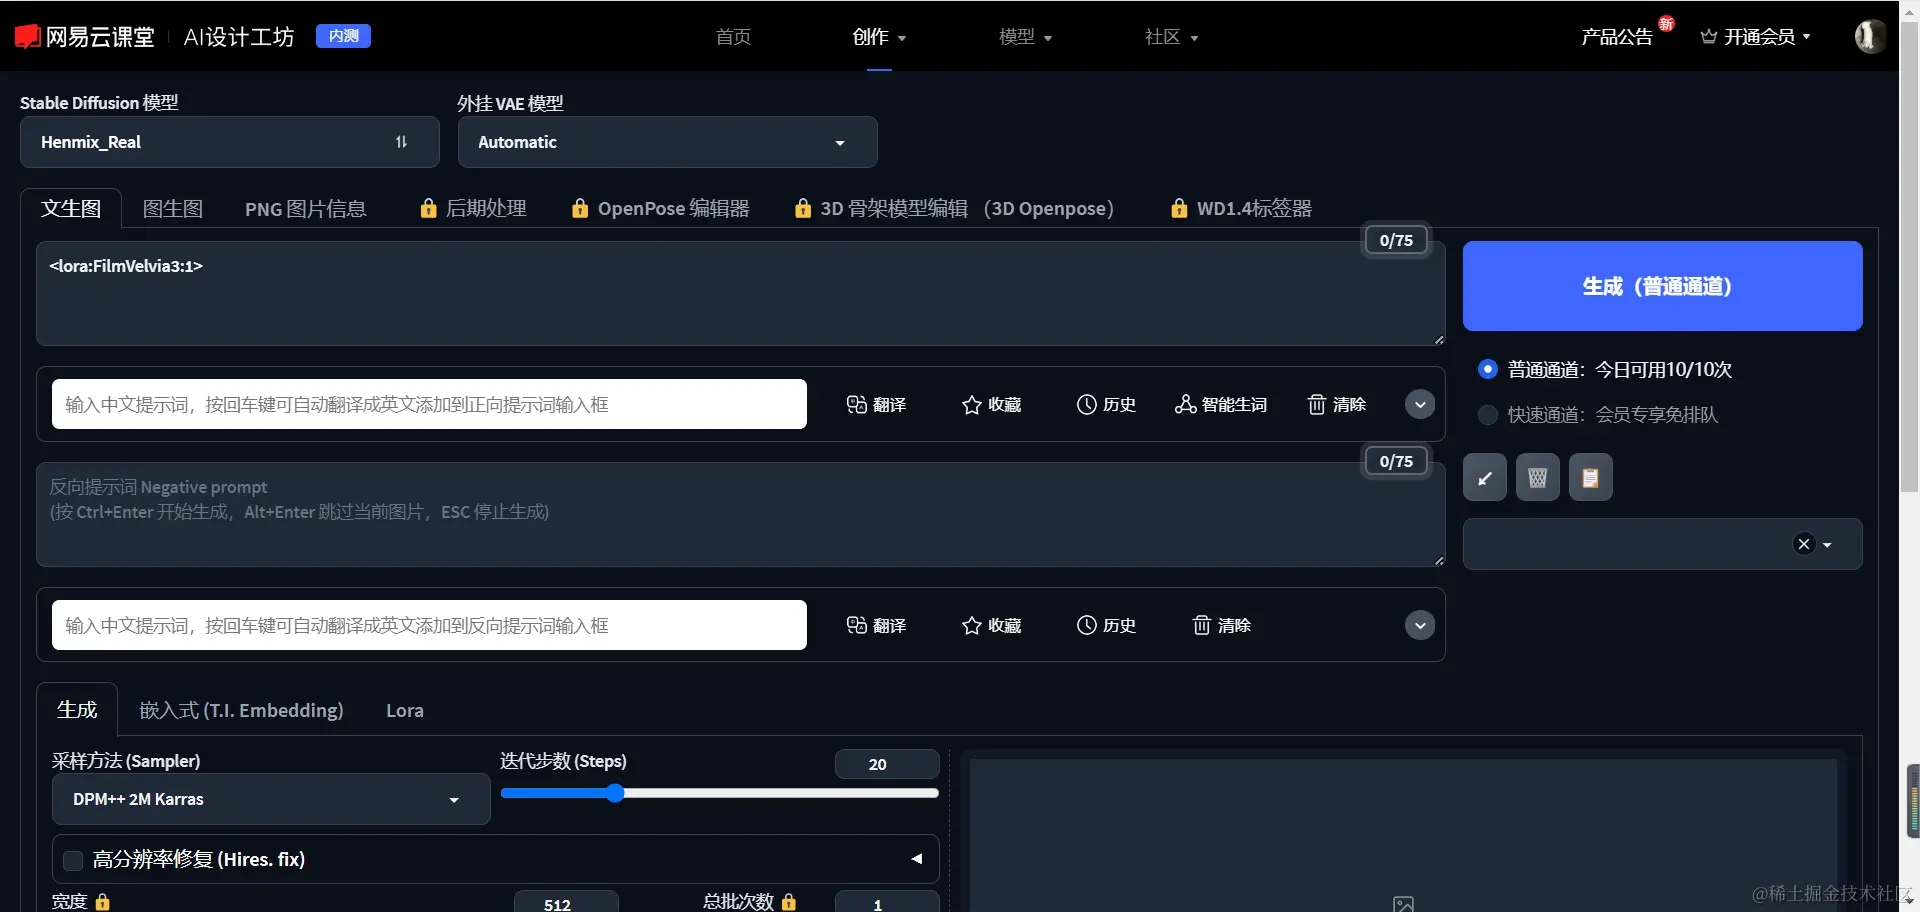The image size is (1920, 912).
Task: Switch to 图生图 tab
Action: pos(173,208)
